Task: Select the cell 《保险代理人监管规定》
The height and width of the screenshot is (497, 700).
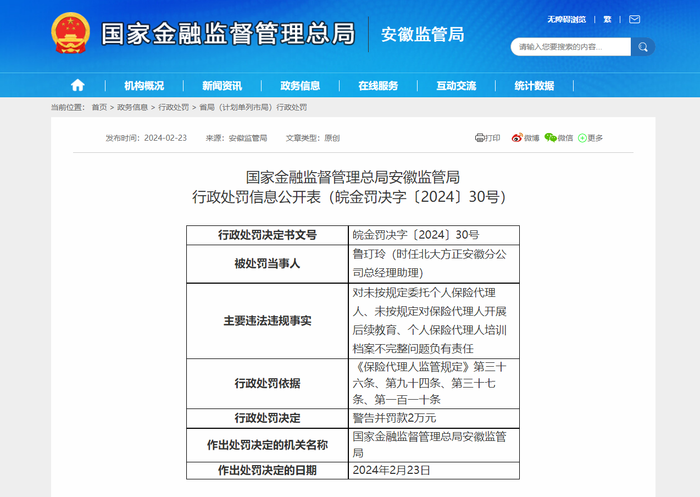Action: click(433, 383)
